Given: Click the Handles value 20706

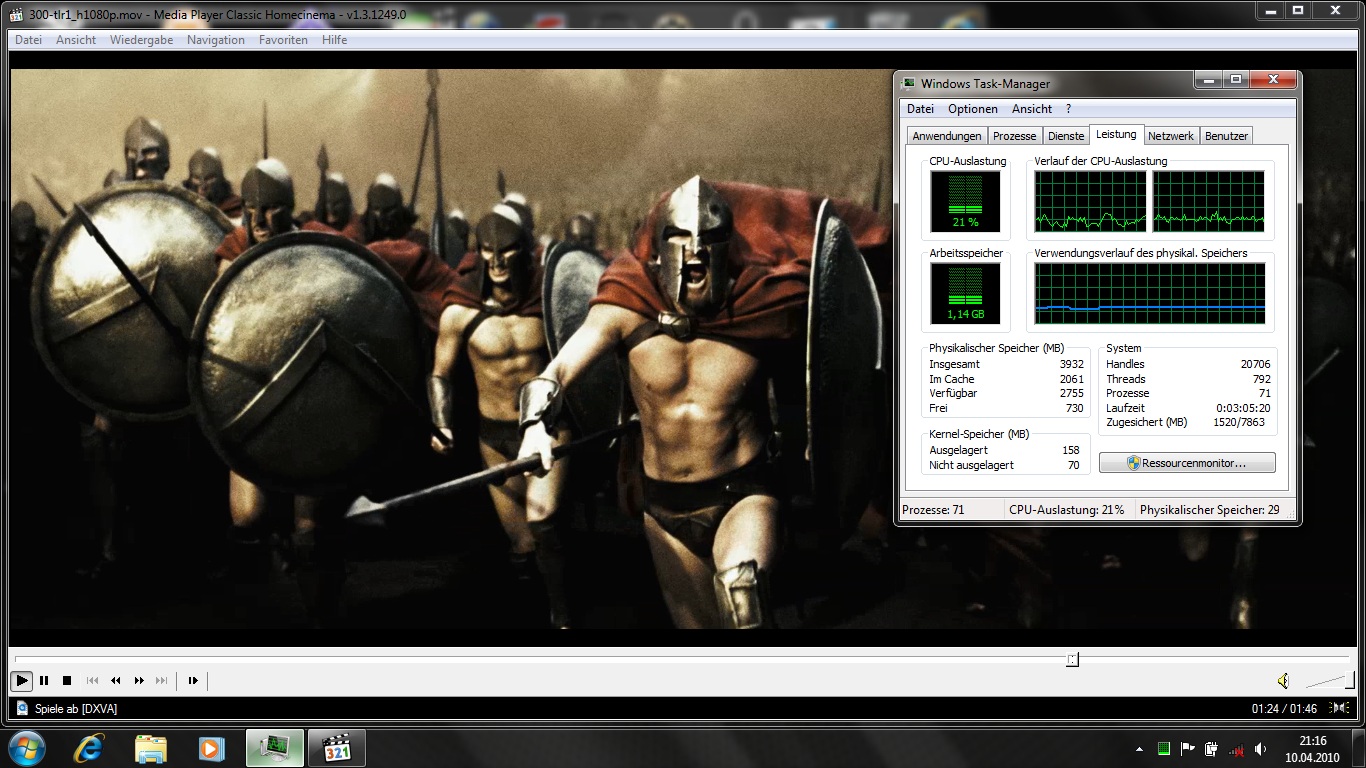Looking at the screenshot, I should coord(1255,365).
